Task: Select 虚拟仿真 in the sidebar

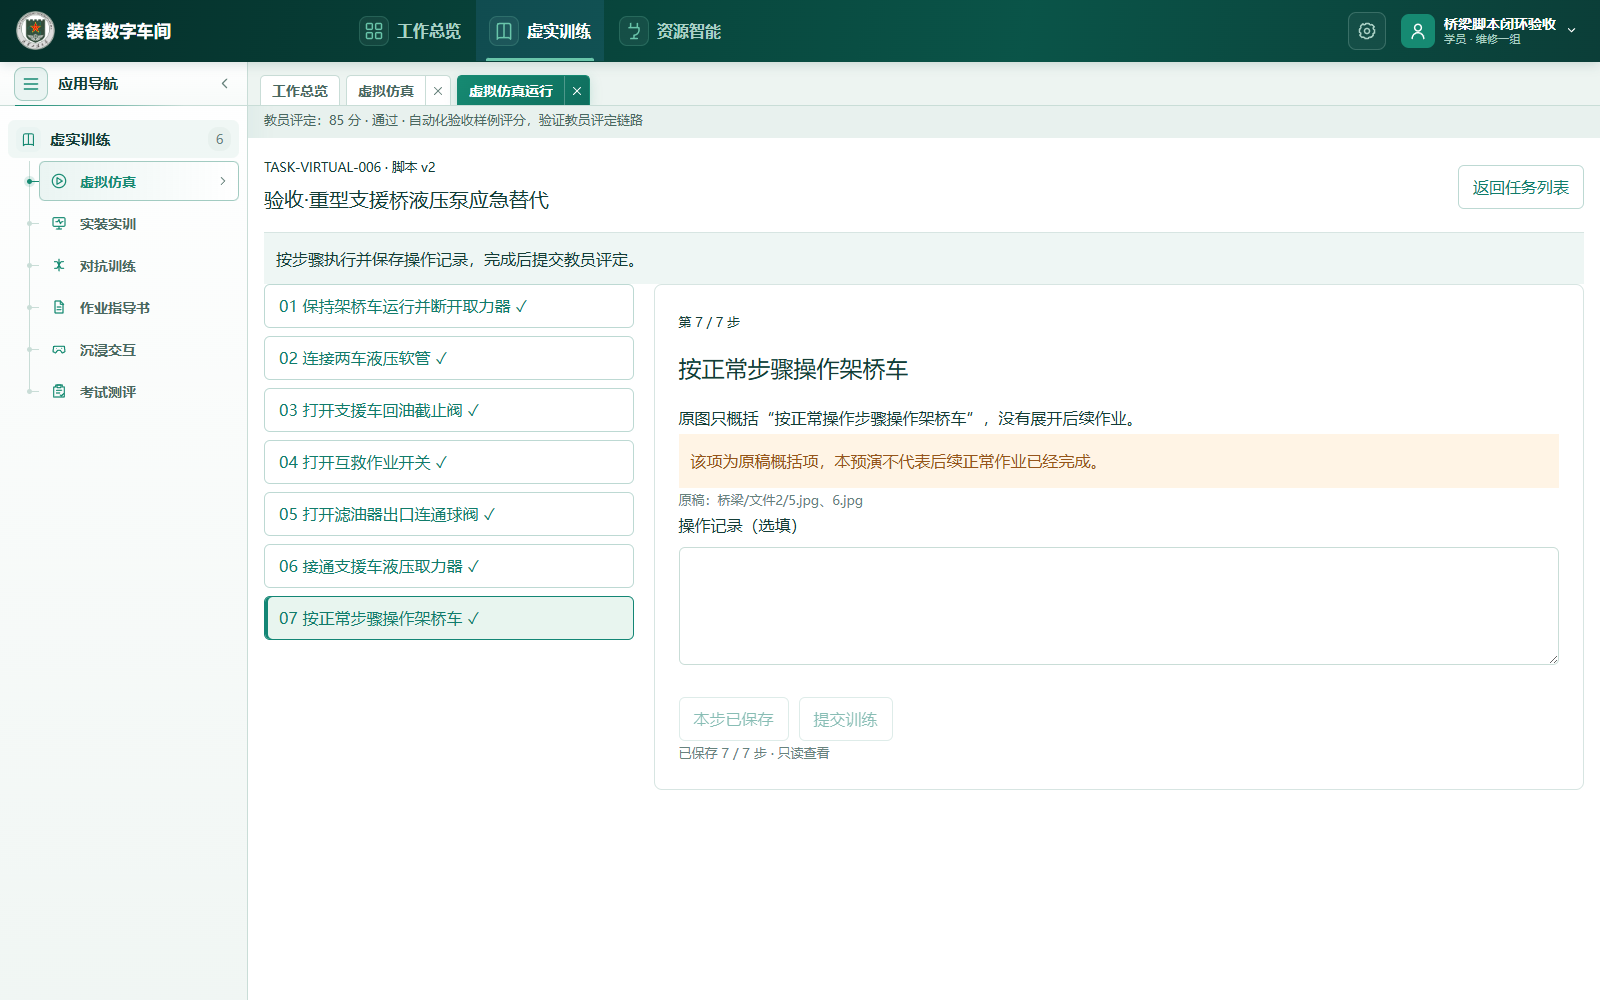Action: click(138, 181)
